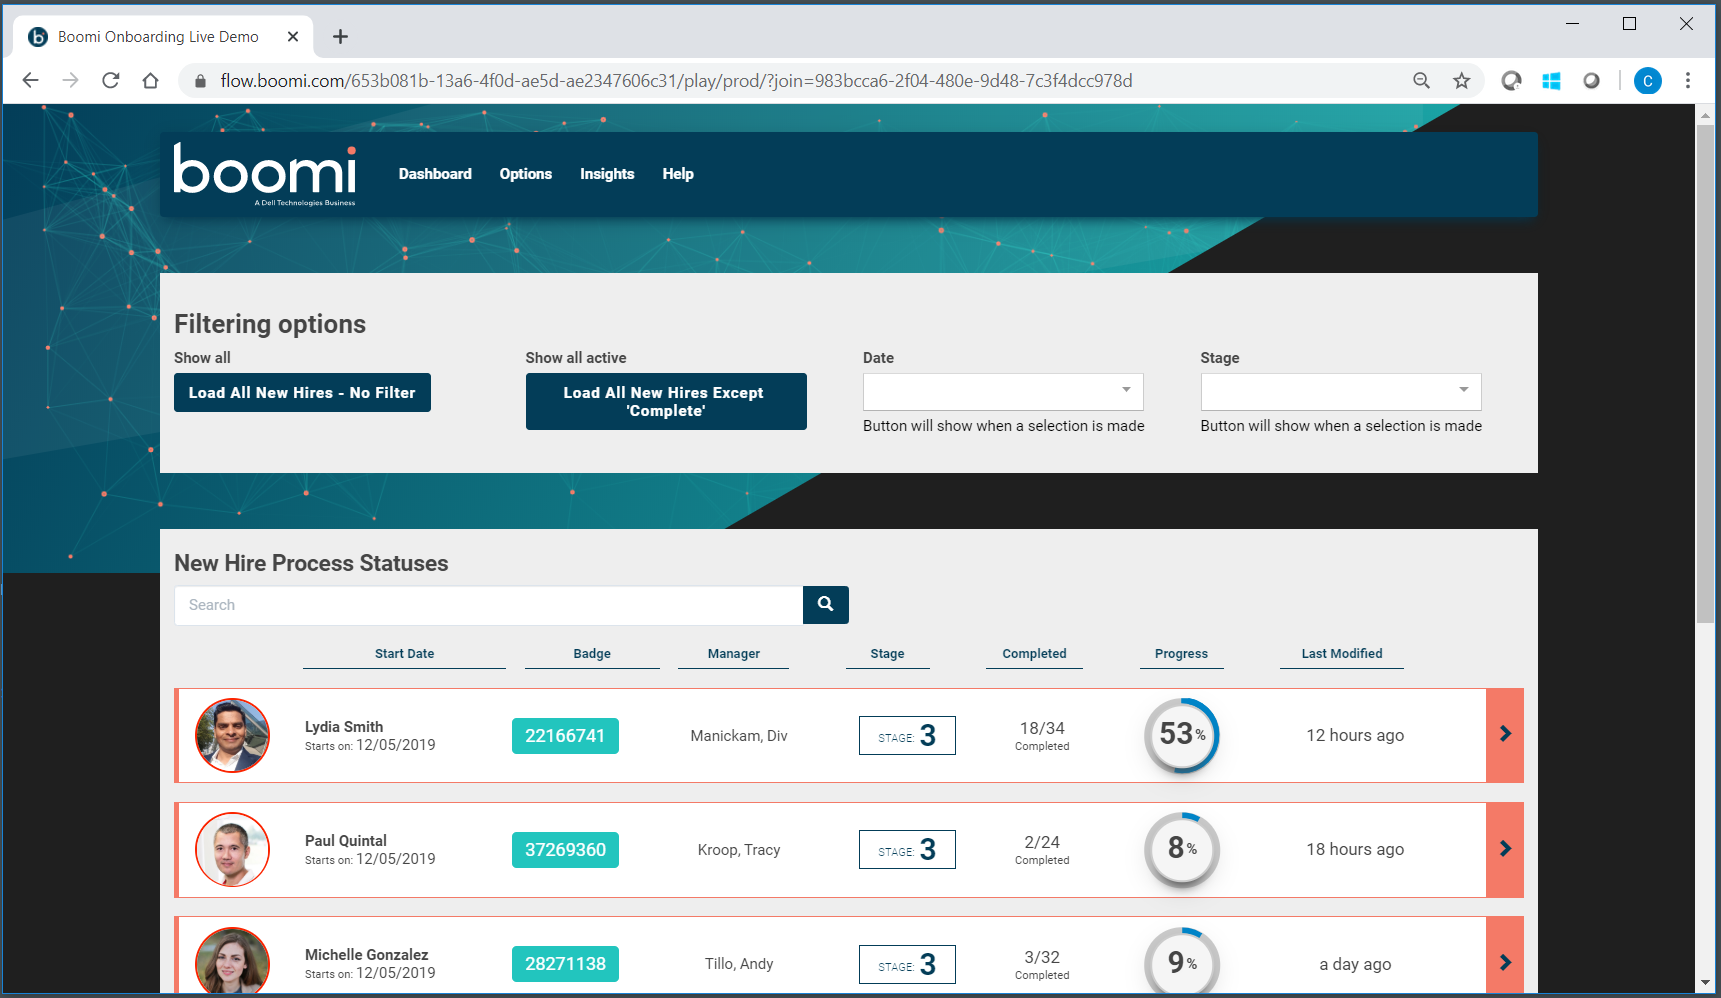Open details via Michelle Gonzalez's row arrow

coord(1504,962)
